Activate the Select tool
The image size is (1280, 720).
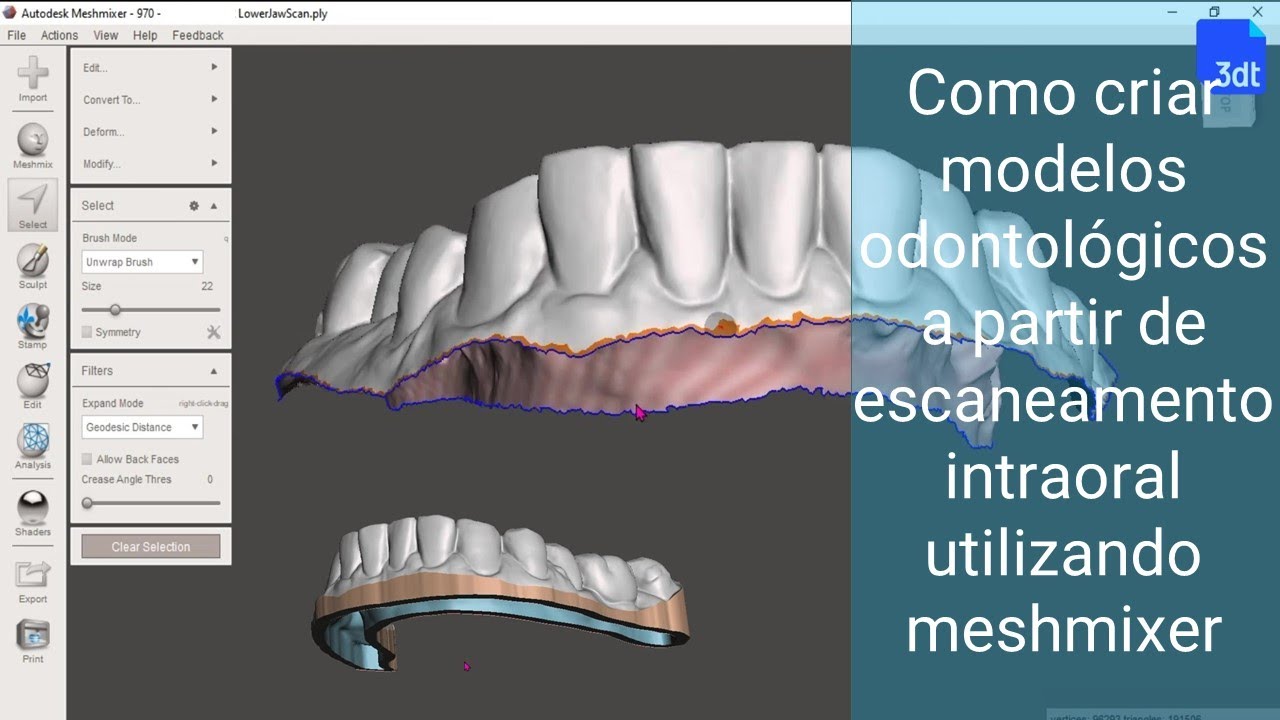click(33, 206)
